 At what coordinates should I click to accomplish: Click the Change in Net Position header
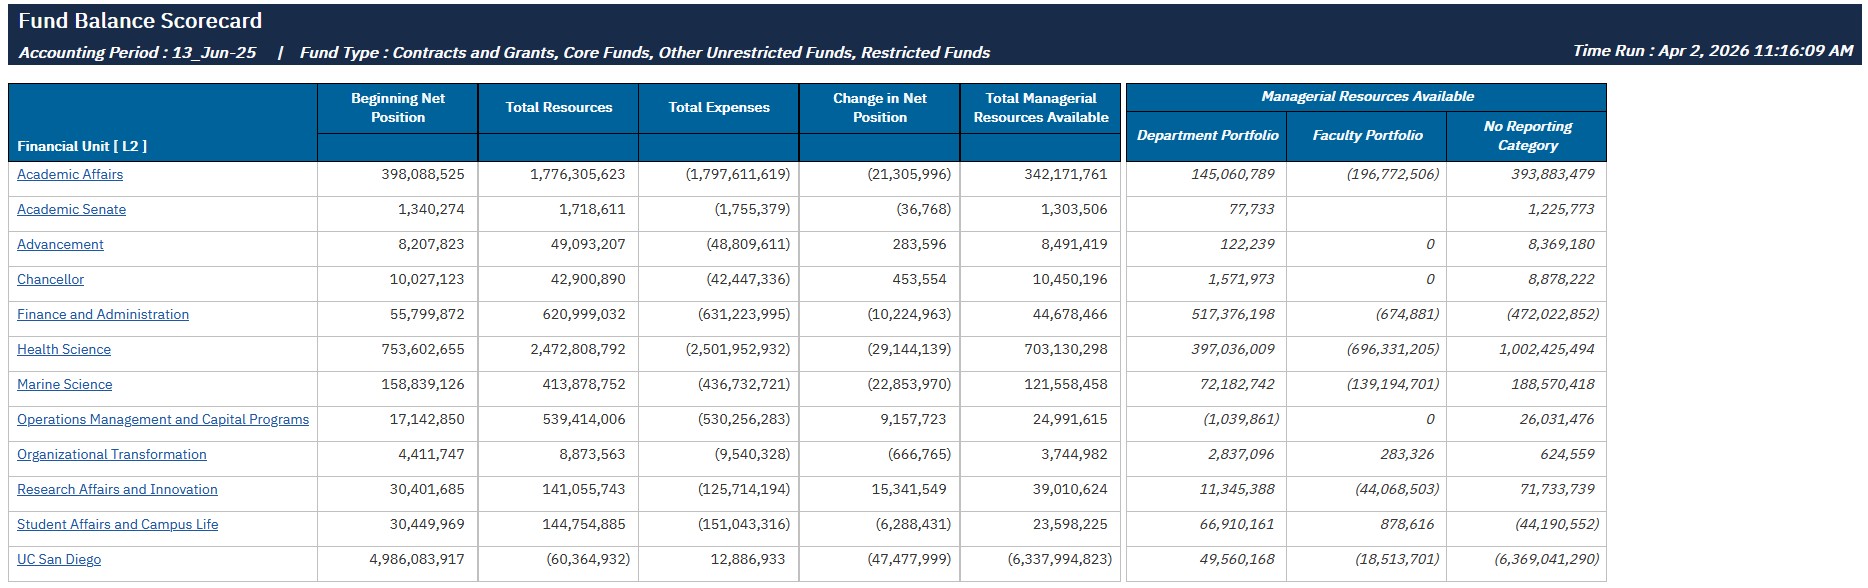pyautogui.click(x=880, y=108)
